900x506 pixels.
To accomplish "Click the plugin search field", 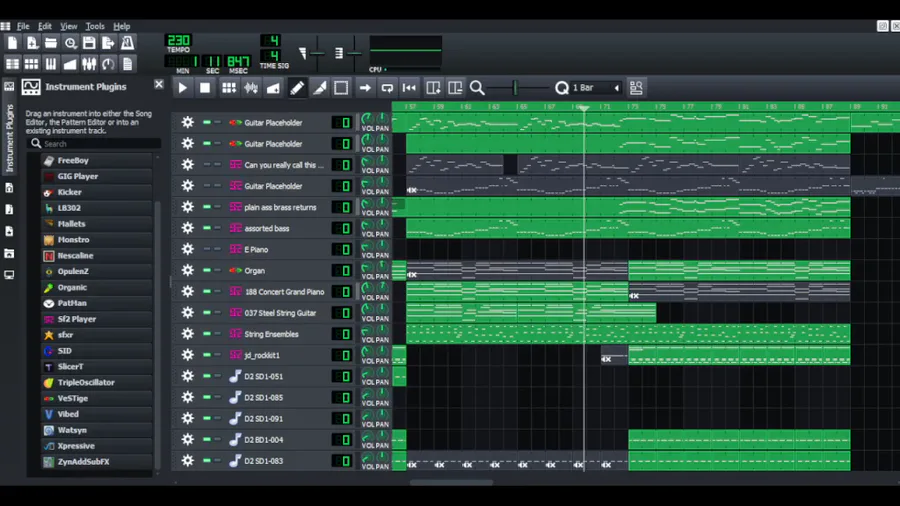I will point(95,143).
